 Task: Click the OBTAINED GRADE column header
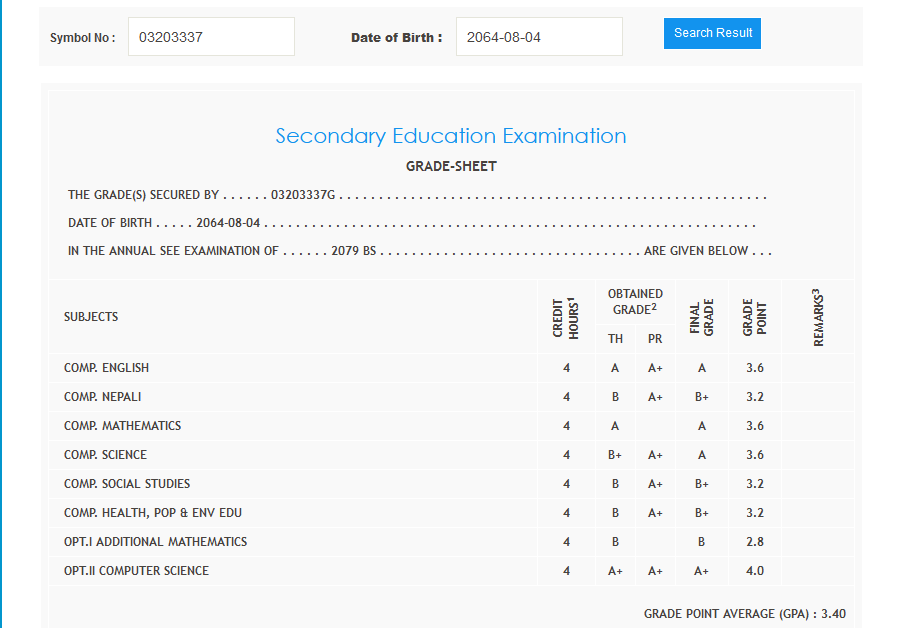point(635,302)
